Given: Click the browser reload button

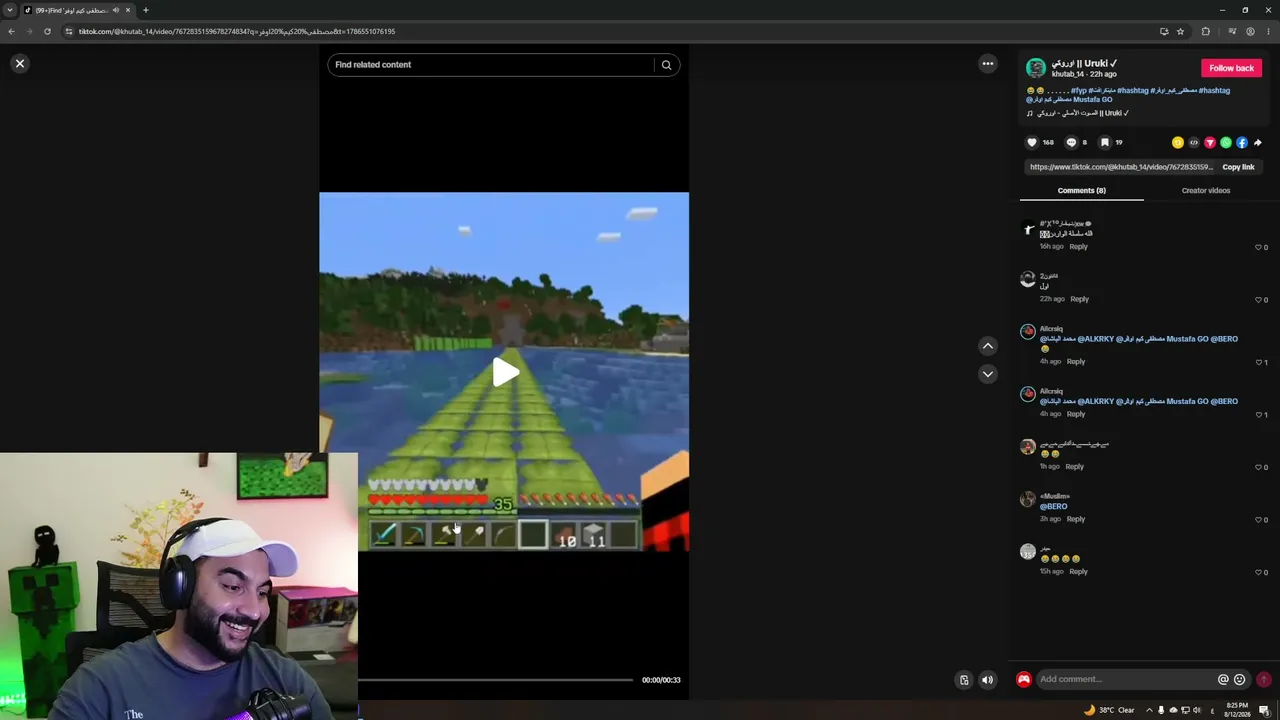Looking at the screenshot, I should pos(47,31).
